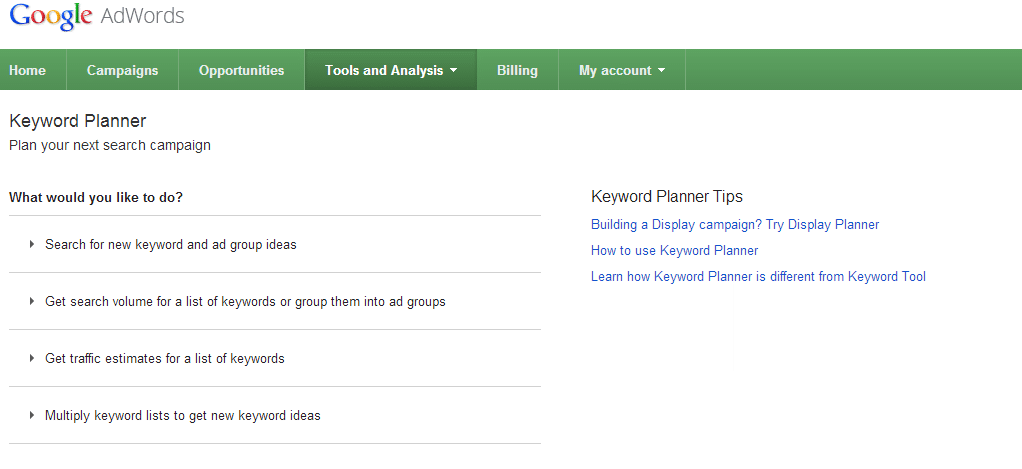
Task: Select 'Search for new keyword and ad group ideas'
Action: coord(171,245)
